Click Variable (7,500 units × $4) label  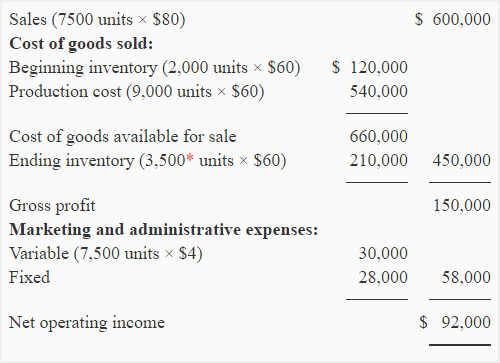pos(106,254)
